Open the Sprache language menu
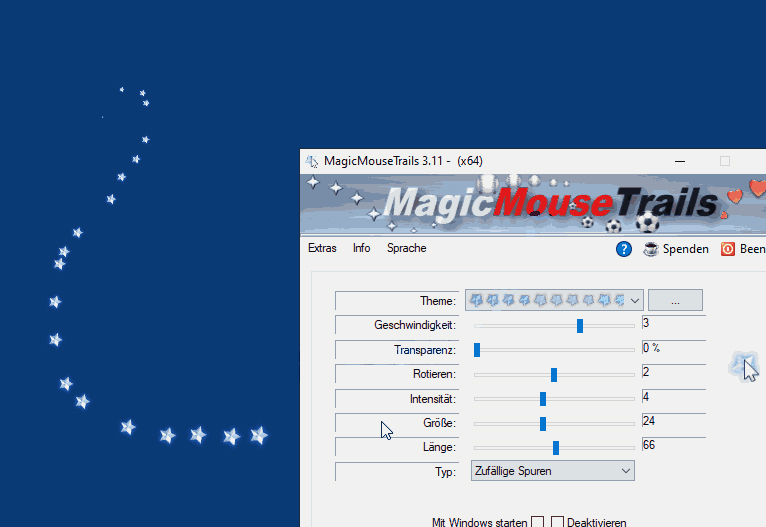 (406, 248)
